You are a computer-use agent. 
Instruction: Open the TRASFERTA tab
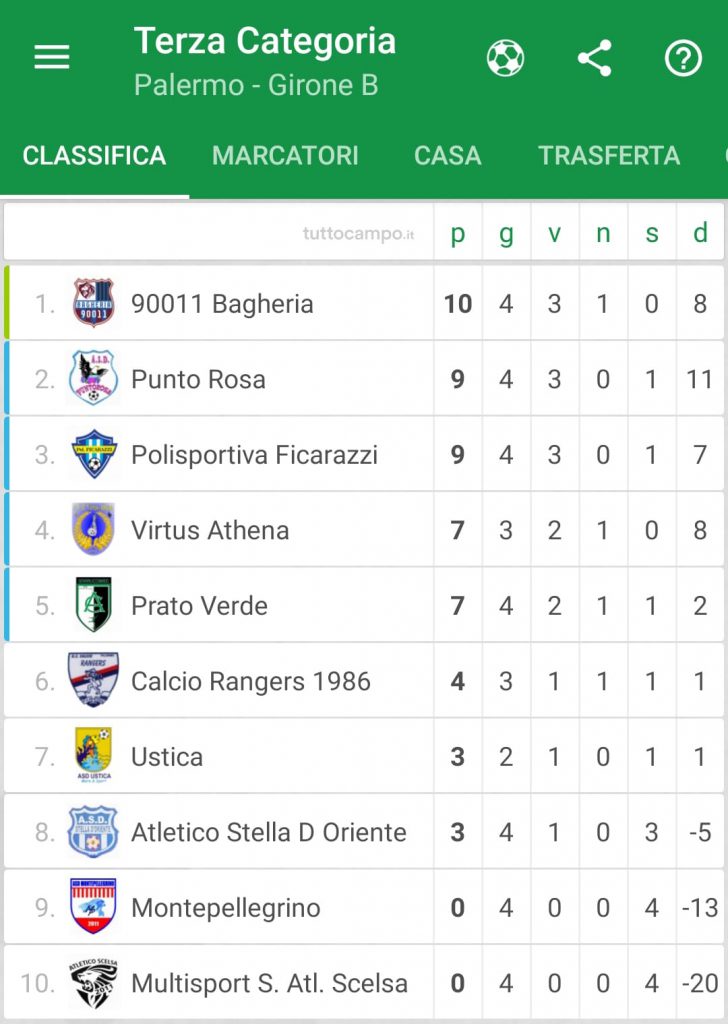[609, 156]
